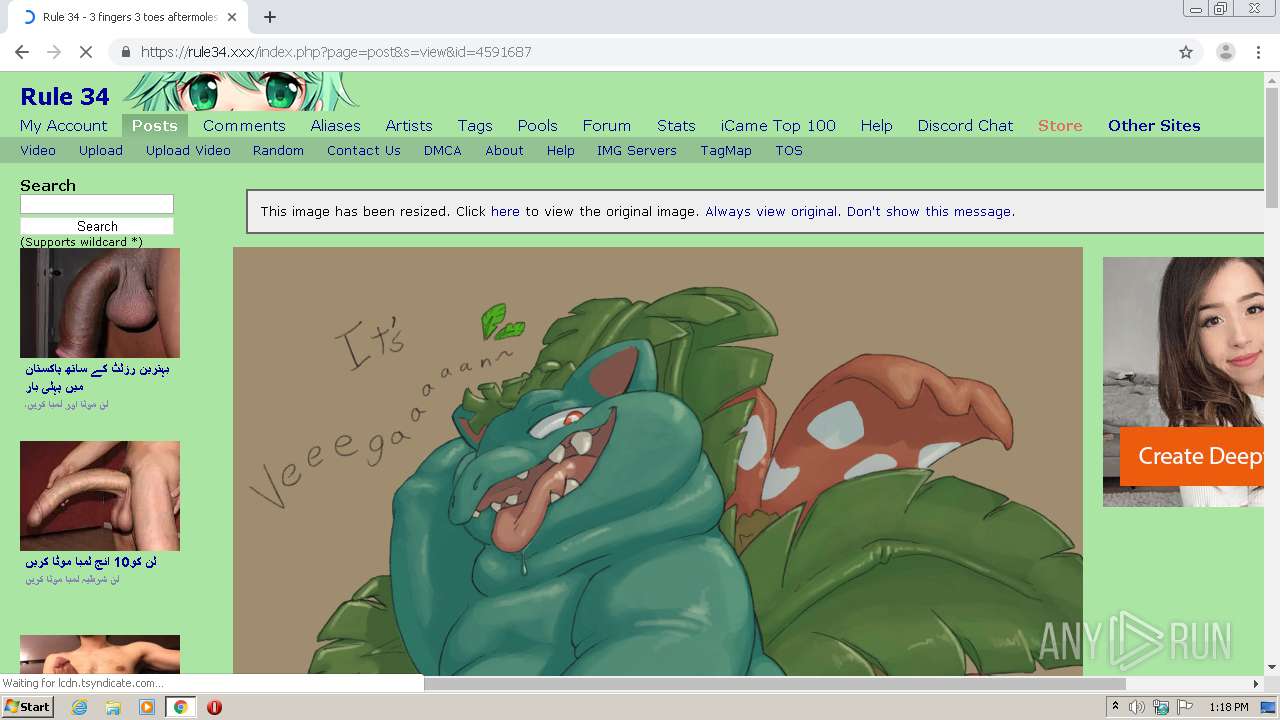This screenshot has height=720, width=1280.
Task: Select 'Always view original' link
Action: point(771,211)
